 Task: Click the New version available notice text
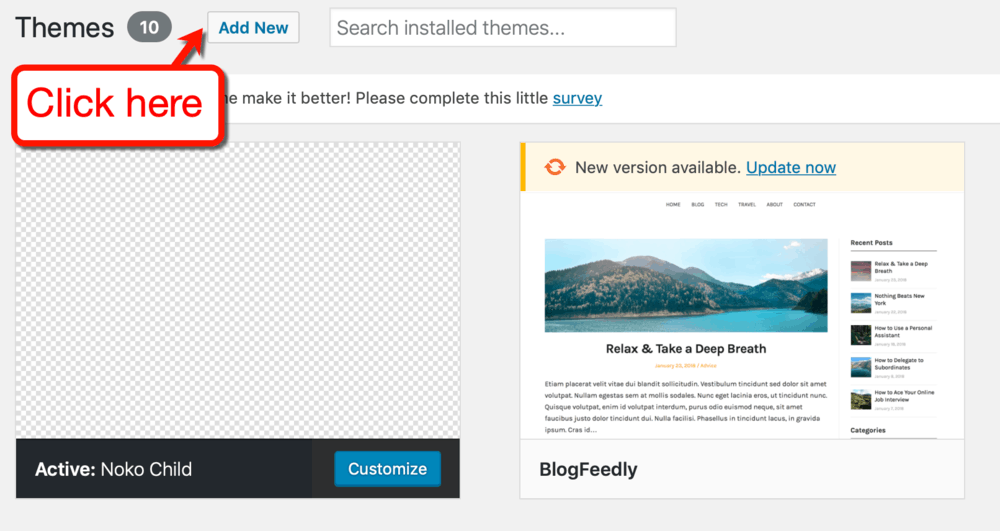pos(658,168)
